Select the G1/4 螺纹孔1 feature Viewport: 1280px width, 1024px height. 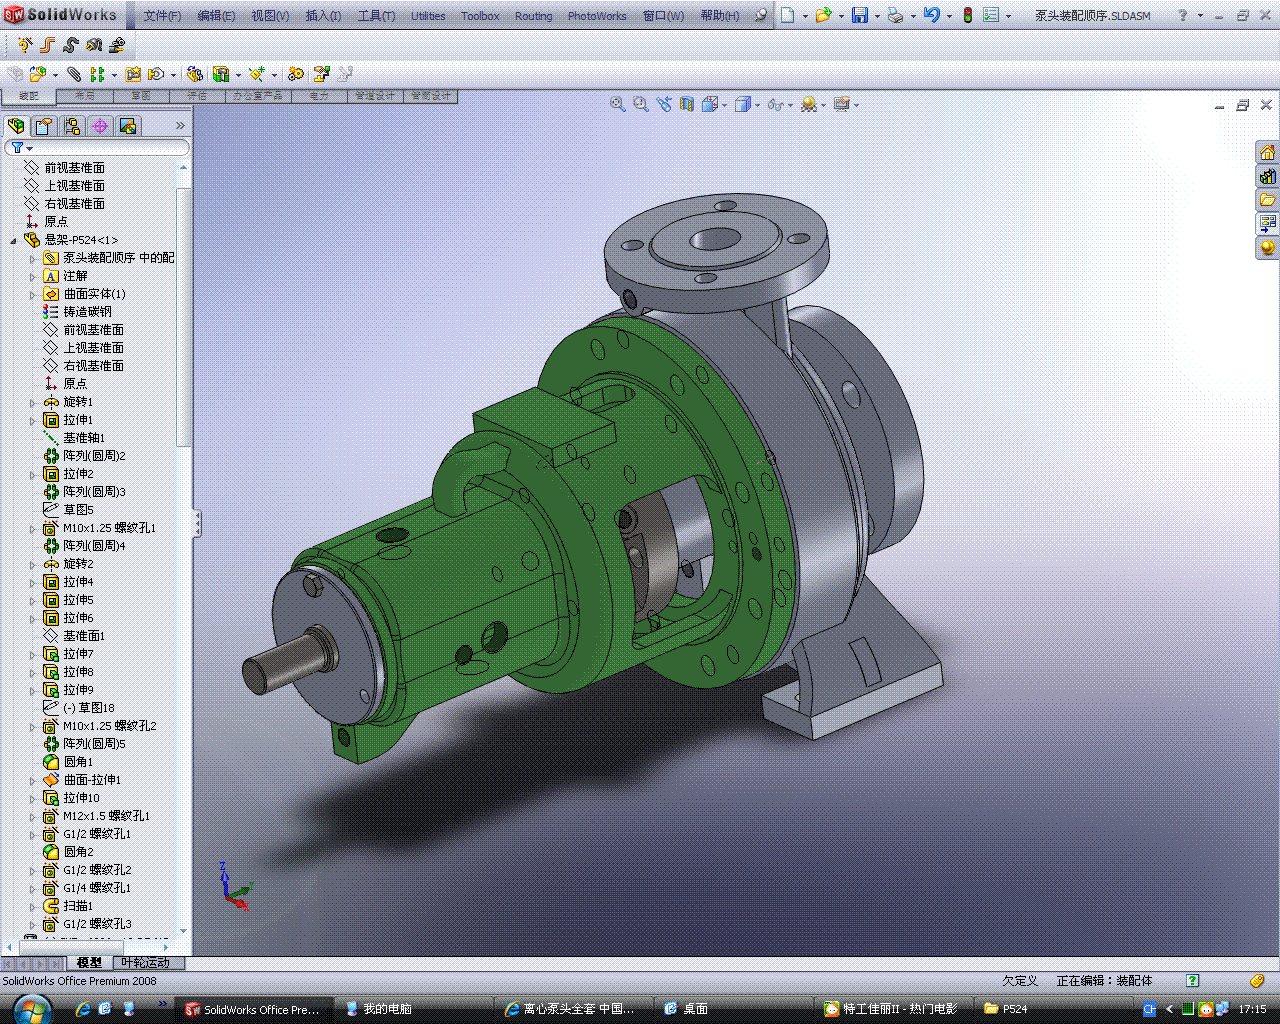coord(87,888)
